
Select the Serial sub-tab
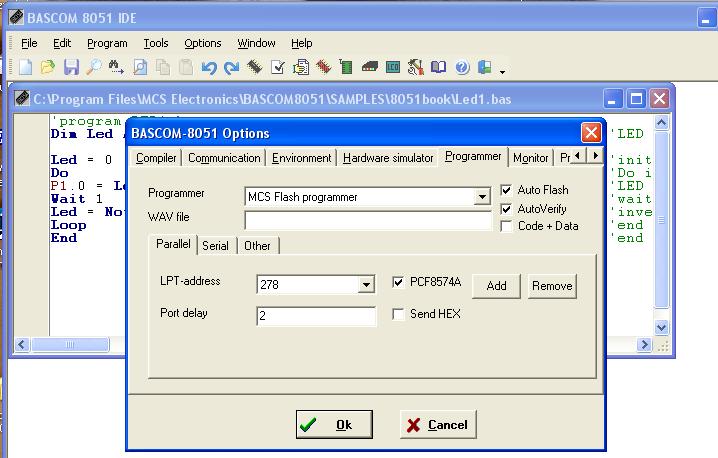[x=215, y=246]
